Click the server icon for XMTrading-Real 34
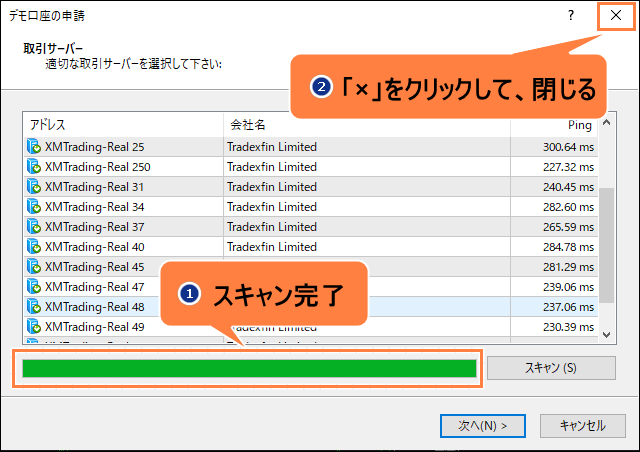The image size is (640, 452). pos(33,207)
